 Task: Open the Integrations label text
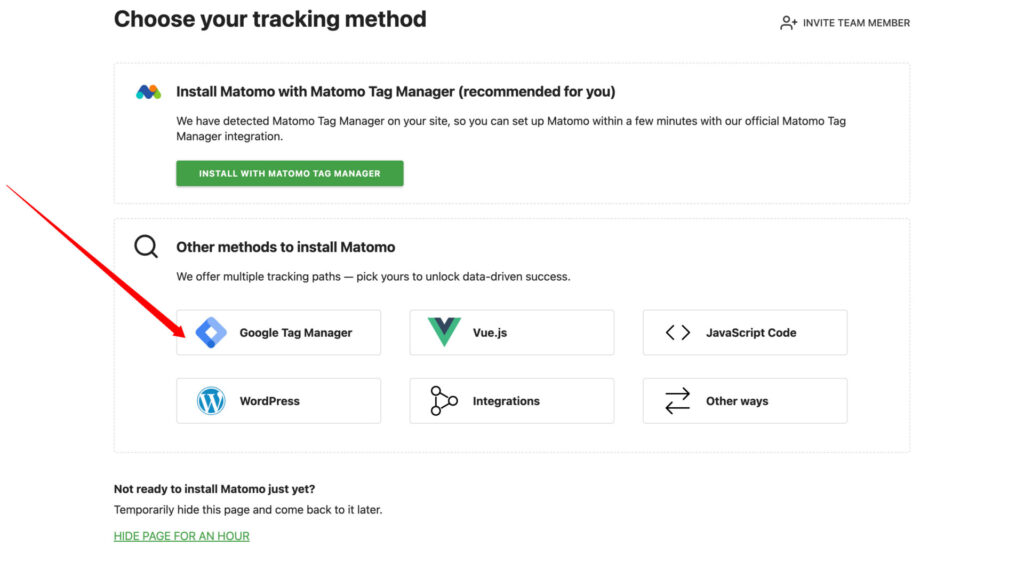(506, 401)
